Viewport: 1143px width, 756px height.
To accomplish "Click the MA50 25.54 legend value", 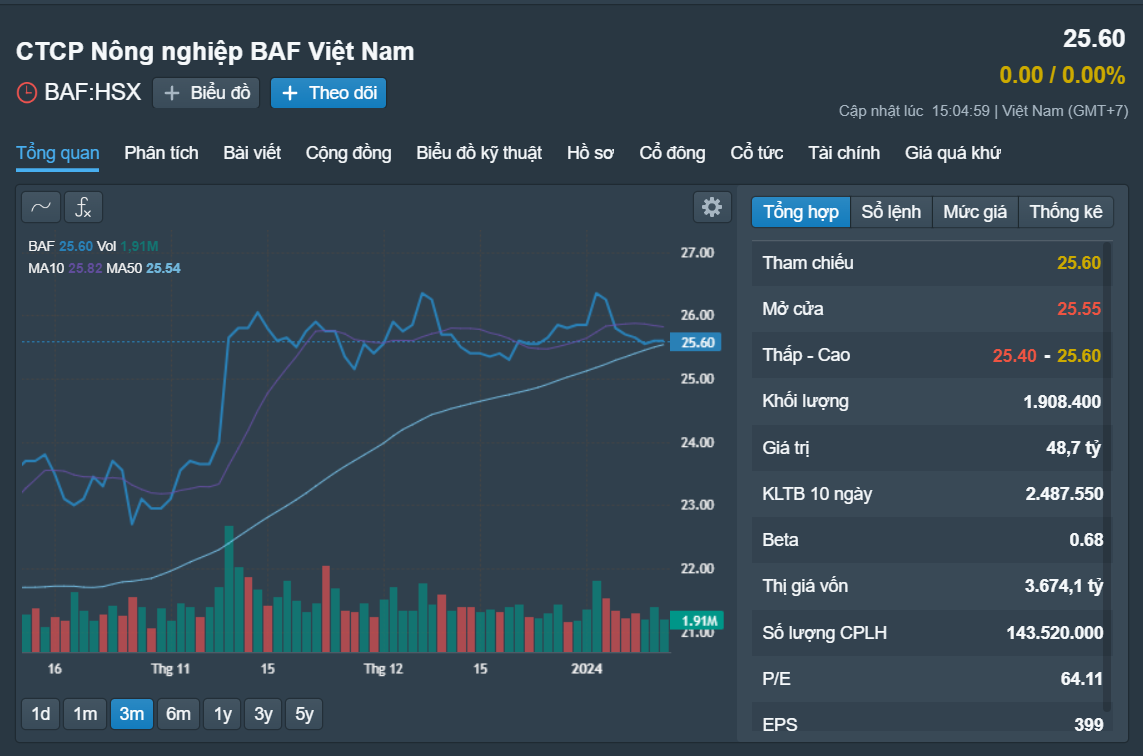I will coord(163,268).
